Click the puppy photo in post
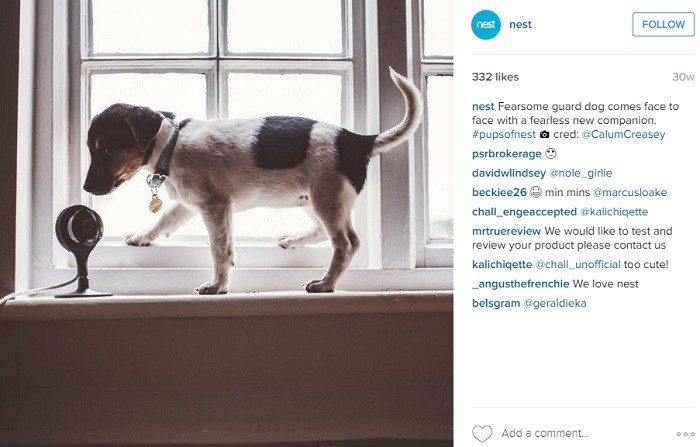The width and height of the screenshot is (700, 447). [226, 223]
